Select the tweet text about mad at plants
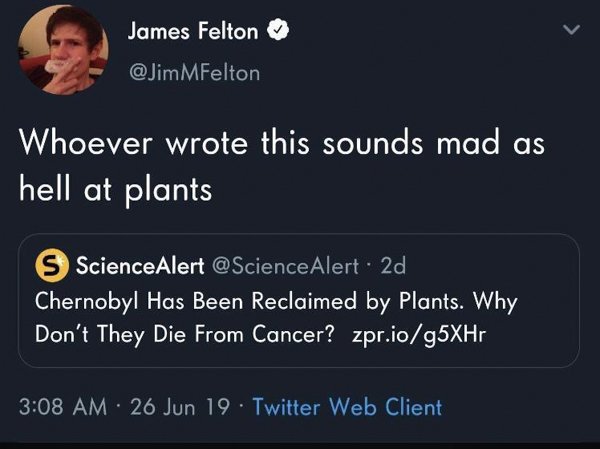Viewport: 600px width, 449px height. [x=282, y=167]
